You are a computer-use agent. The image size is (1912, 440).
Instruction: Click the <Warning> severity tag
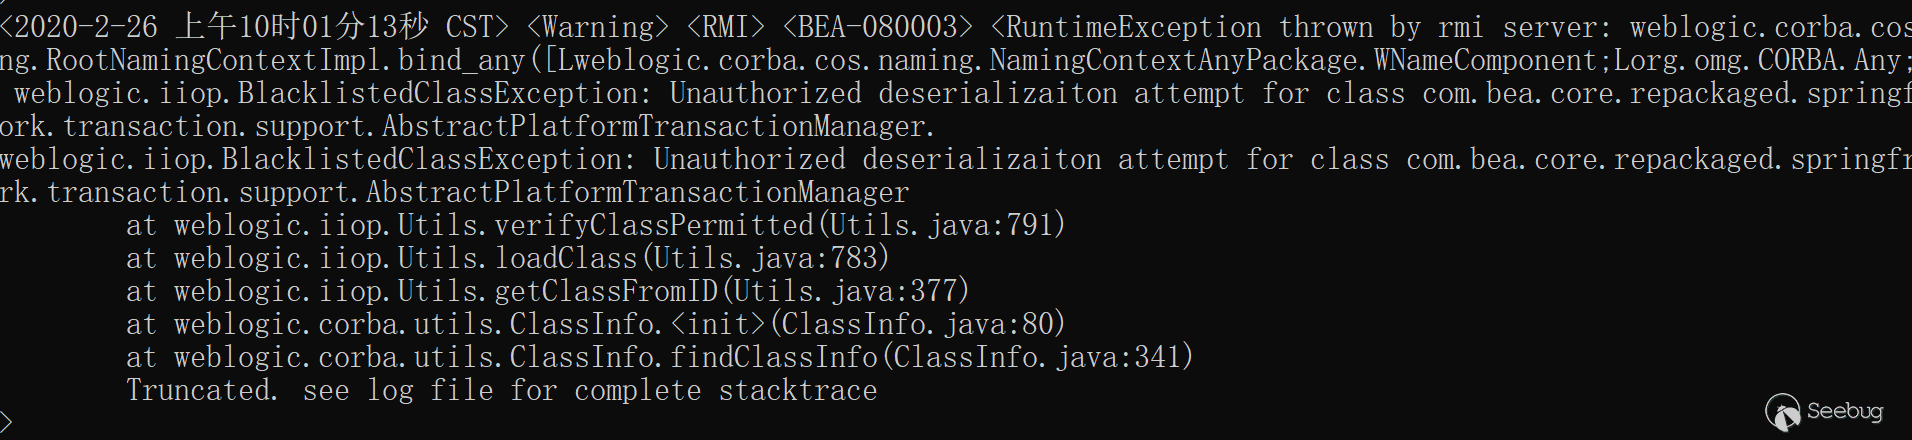click(597, 27)
